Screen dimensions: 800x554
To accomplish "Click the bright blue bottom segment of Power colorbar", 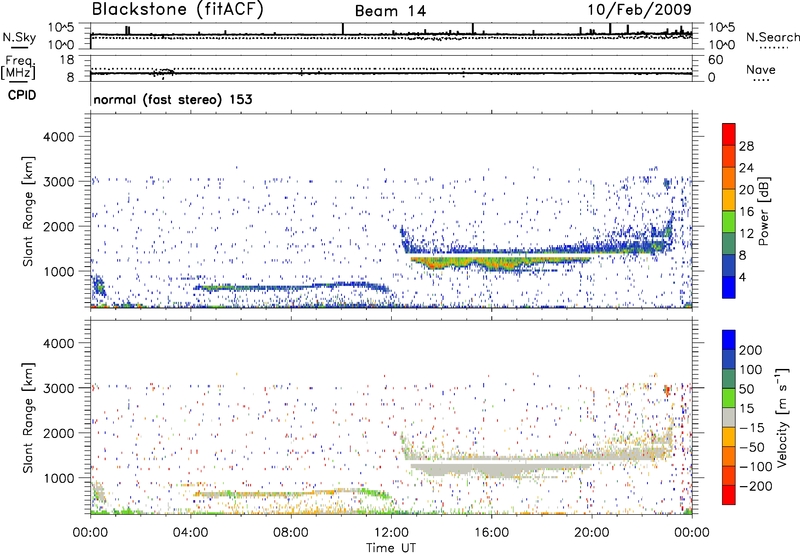I will click(x=729, y=287).
